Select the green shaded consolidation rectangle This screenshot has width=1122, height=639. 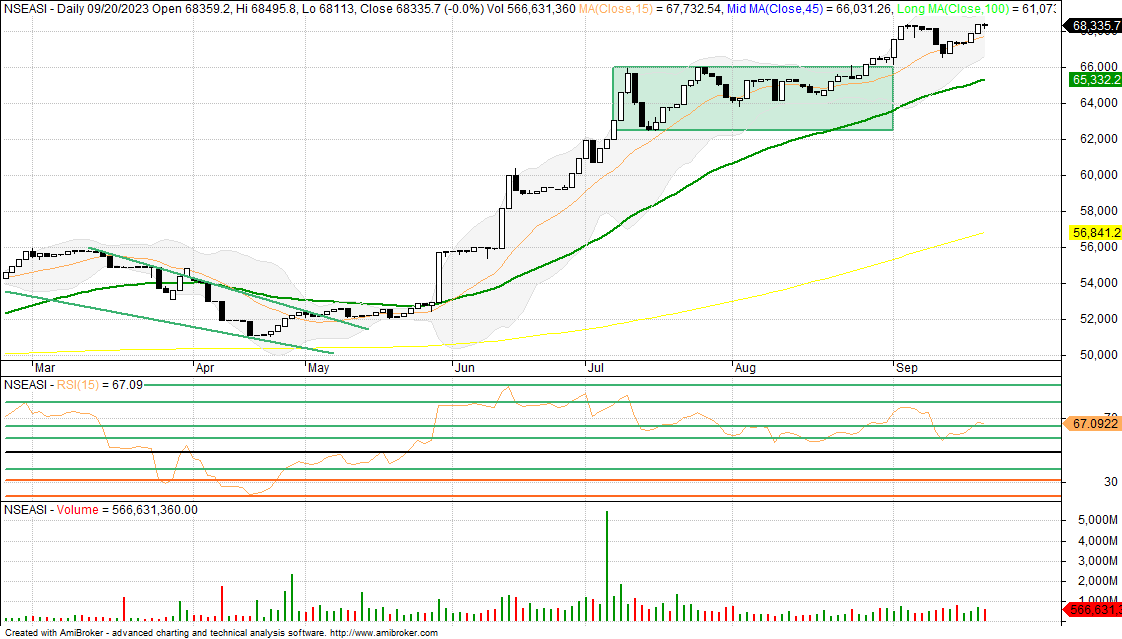[753, 99]
